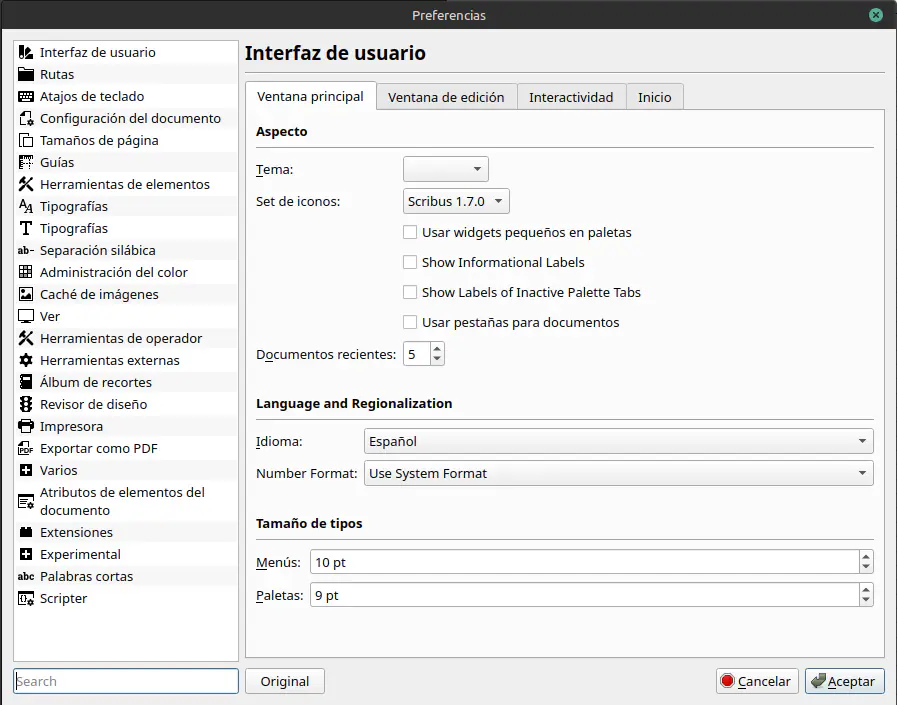Enable Usar widgets pequeños en paletas
The height and width of the screenshot is (705, 897).
[410, 233]
